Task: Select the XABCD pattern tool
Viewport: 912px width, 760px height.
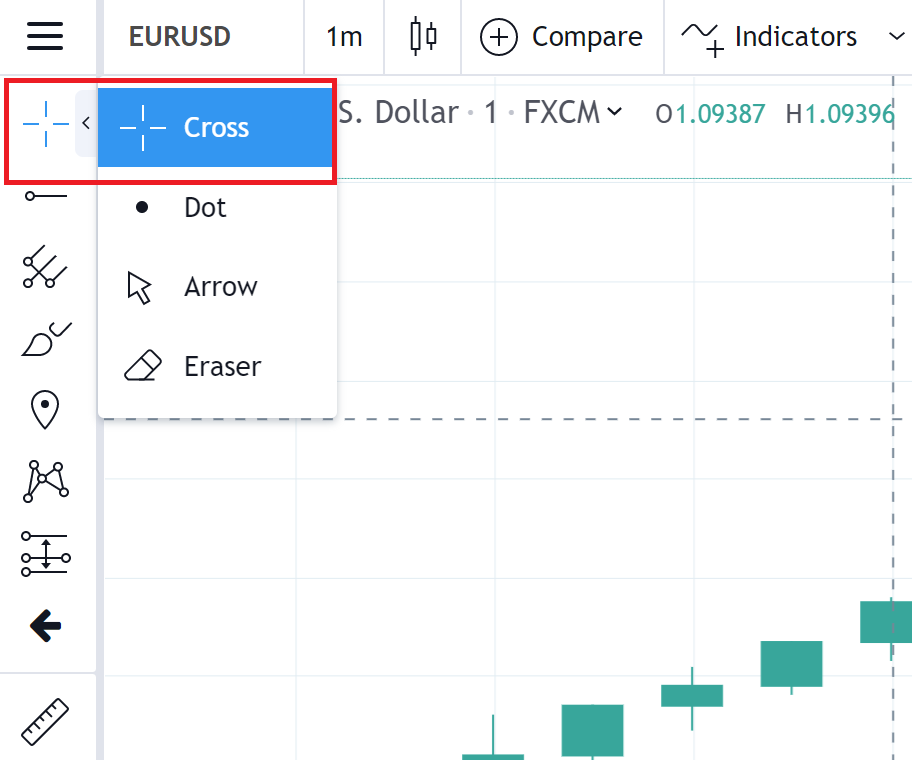Action: click(45, 481)
